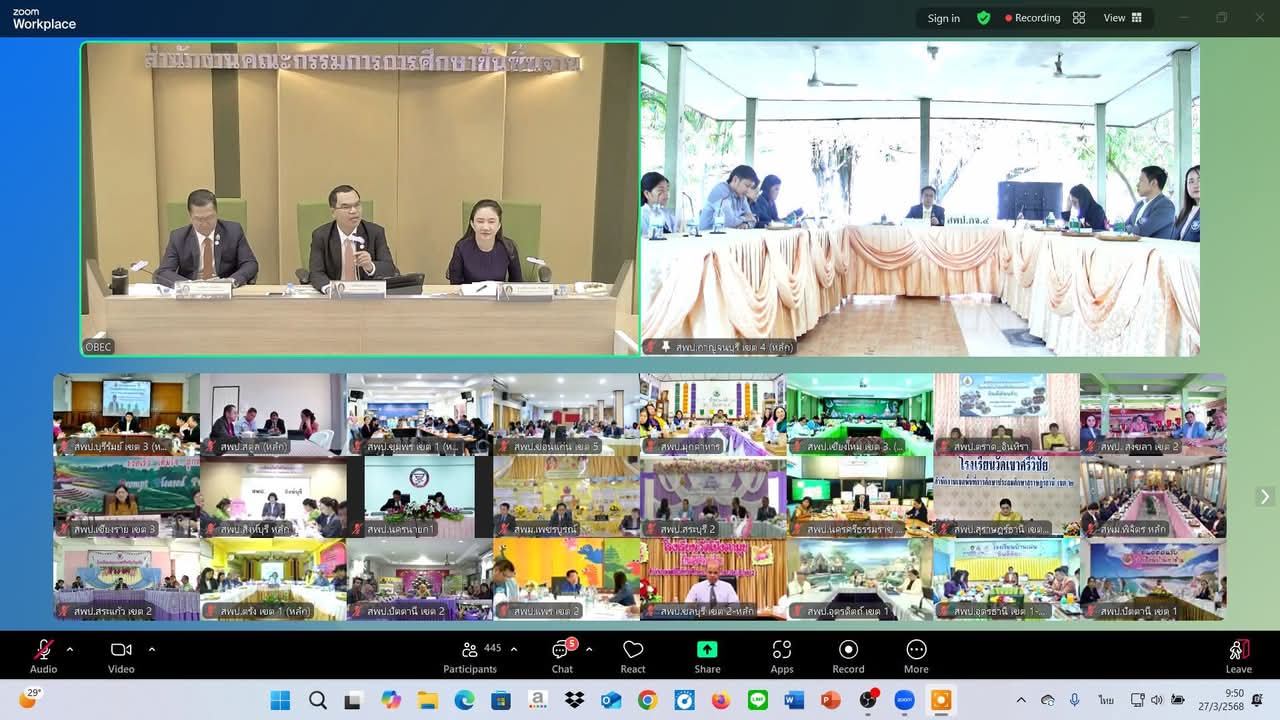This screenshot has height=720, width=1280.
Task: Open the React emoji menu
Action: pyautogui.click(x=633, y=656)
